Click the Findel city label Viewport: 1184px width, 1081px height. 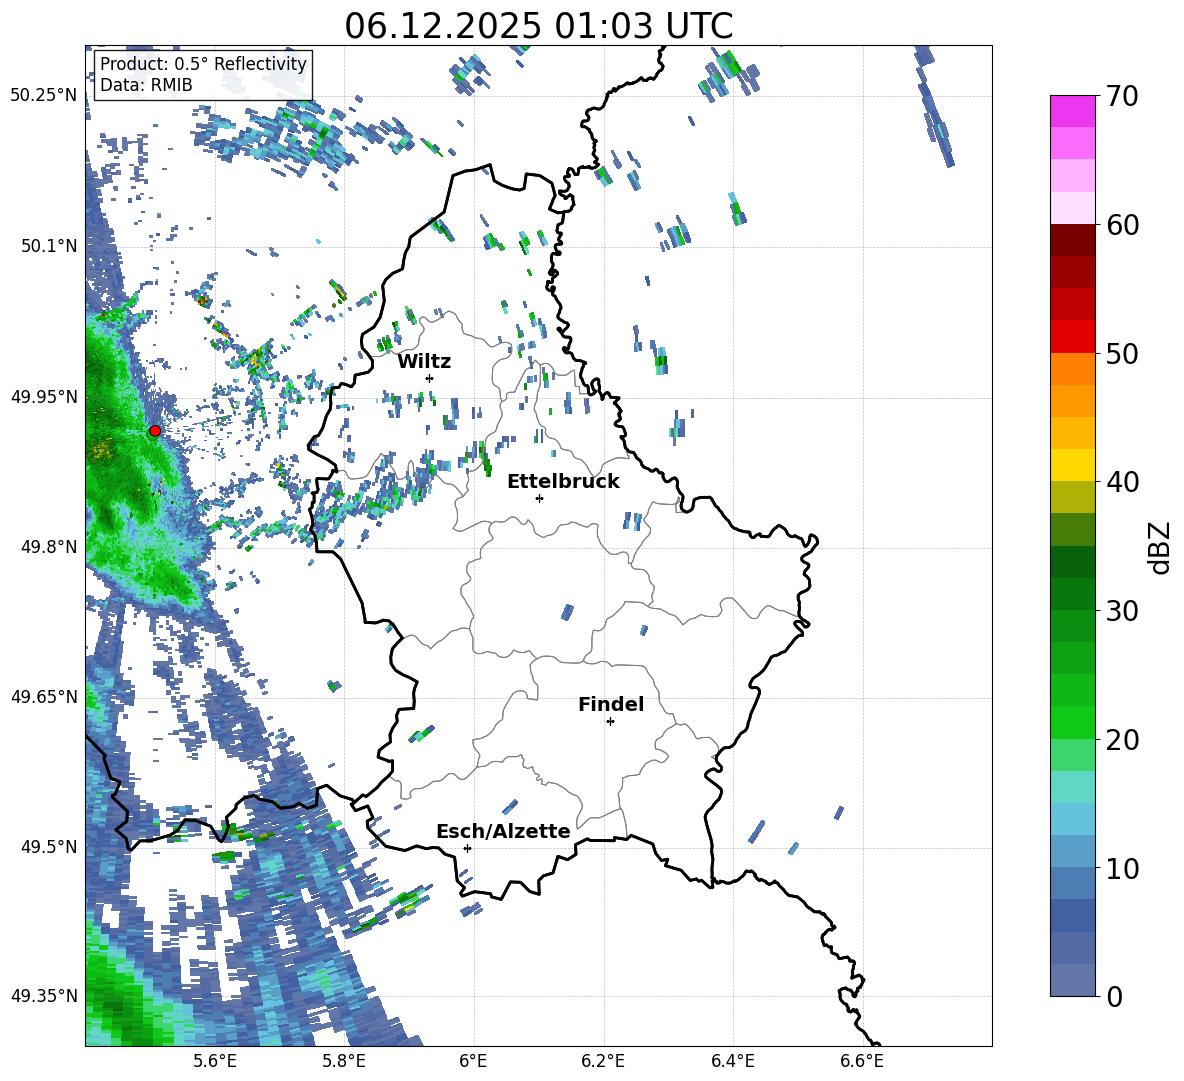pos(611,704)
